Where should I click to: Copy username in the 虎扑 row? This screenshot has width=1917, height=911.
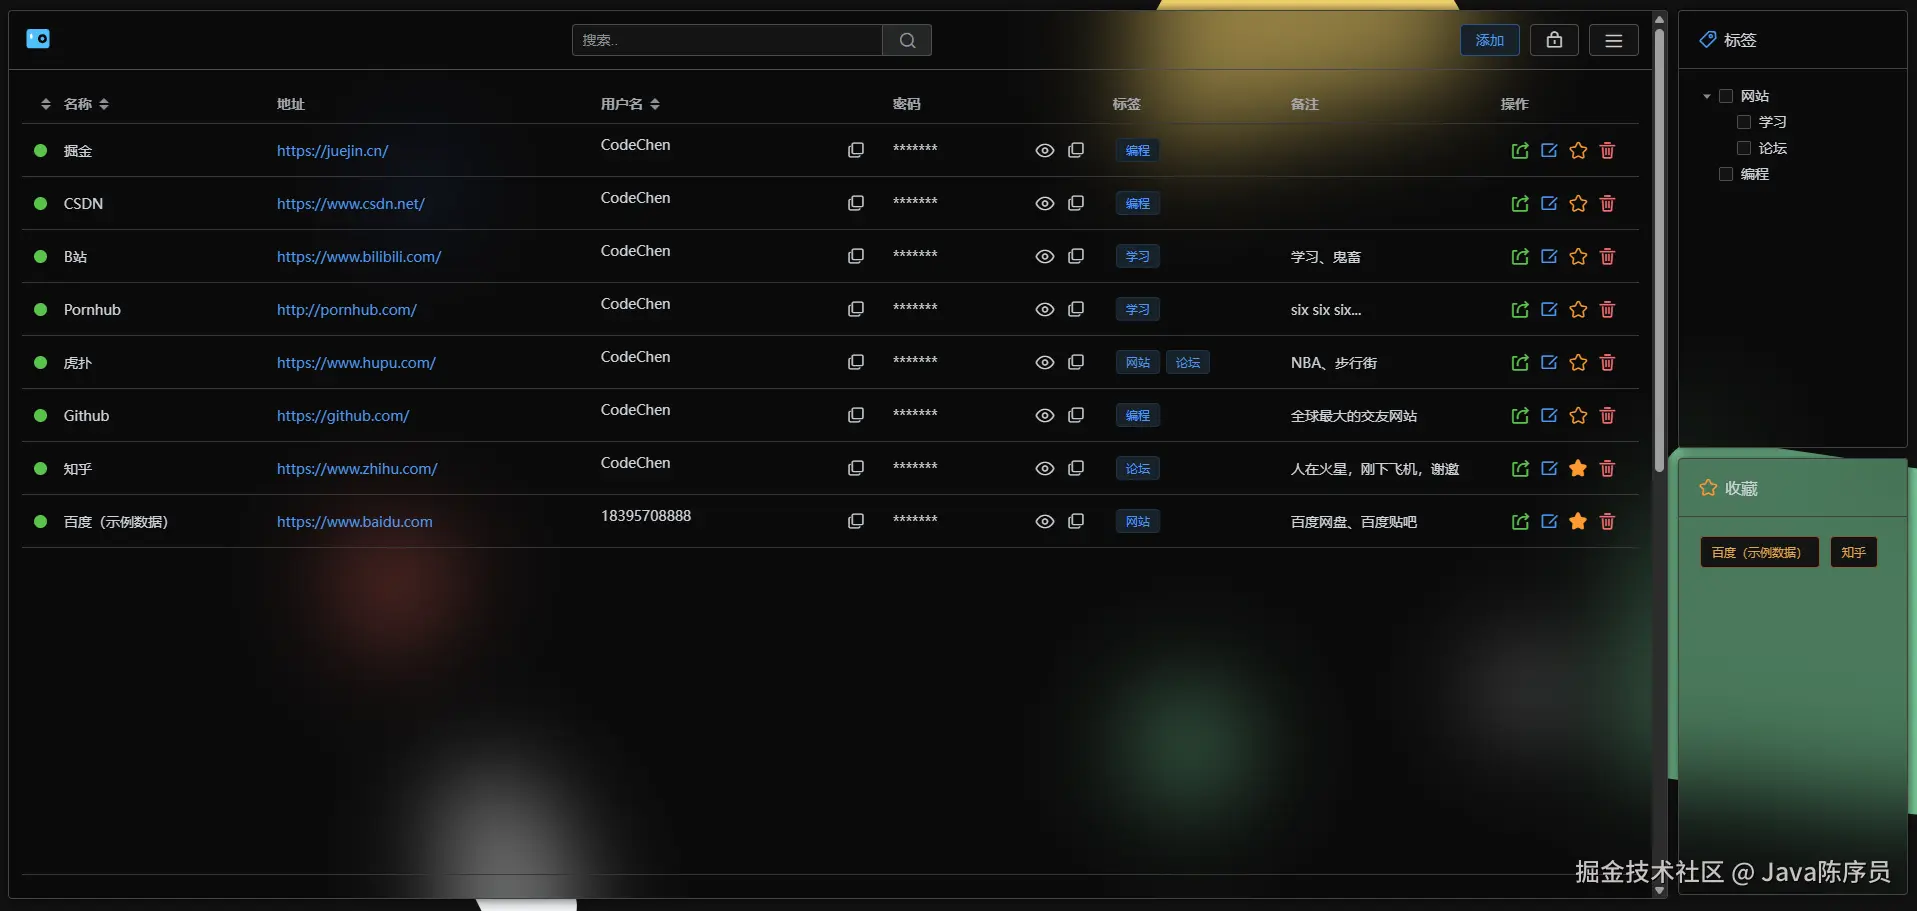[856, 362]
